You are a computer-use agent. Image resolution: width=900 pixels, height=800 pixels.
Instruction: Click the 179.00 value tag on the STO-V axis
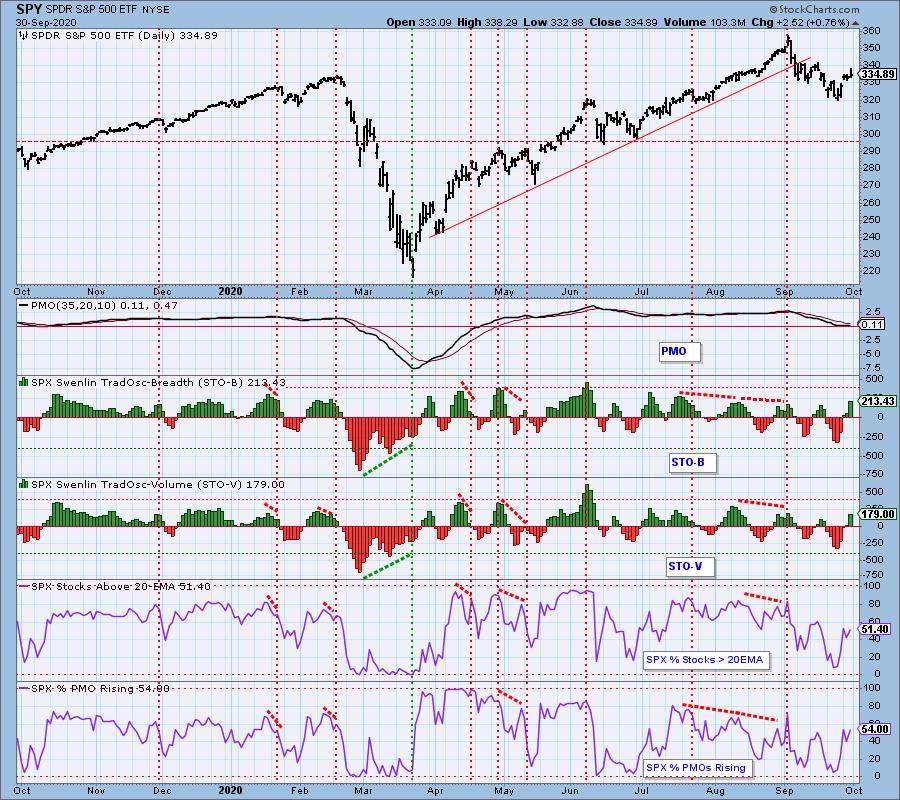click(877, 514)
